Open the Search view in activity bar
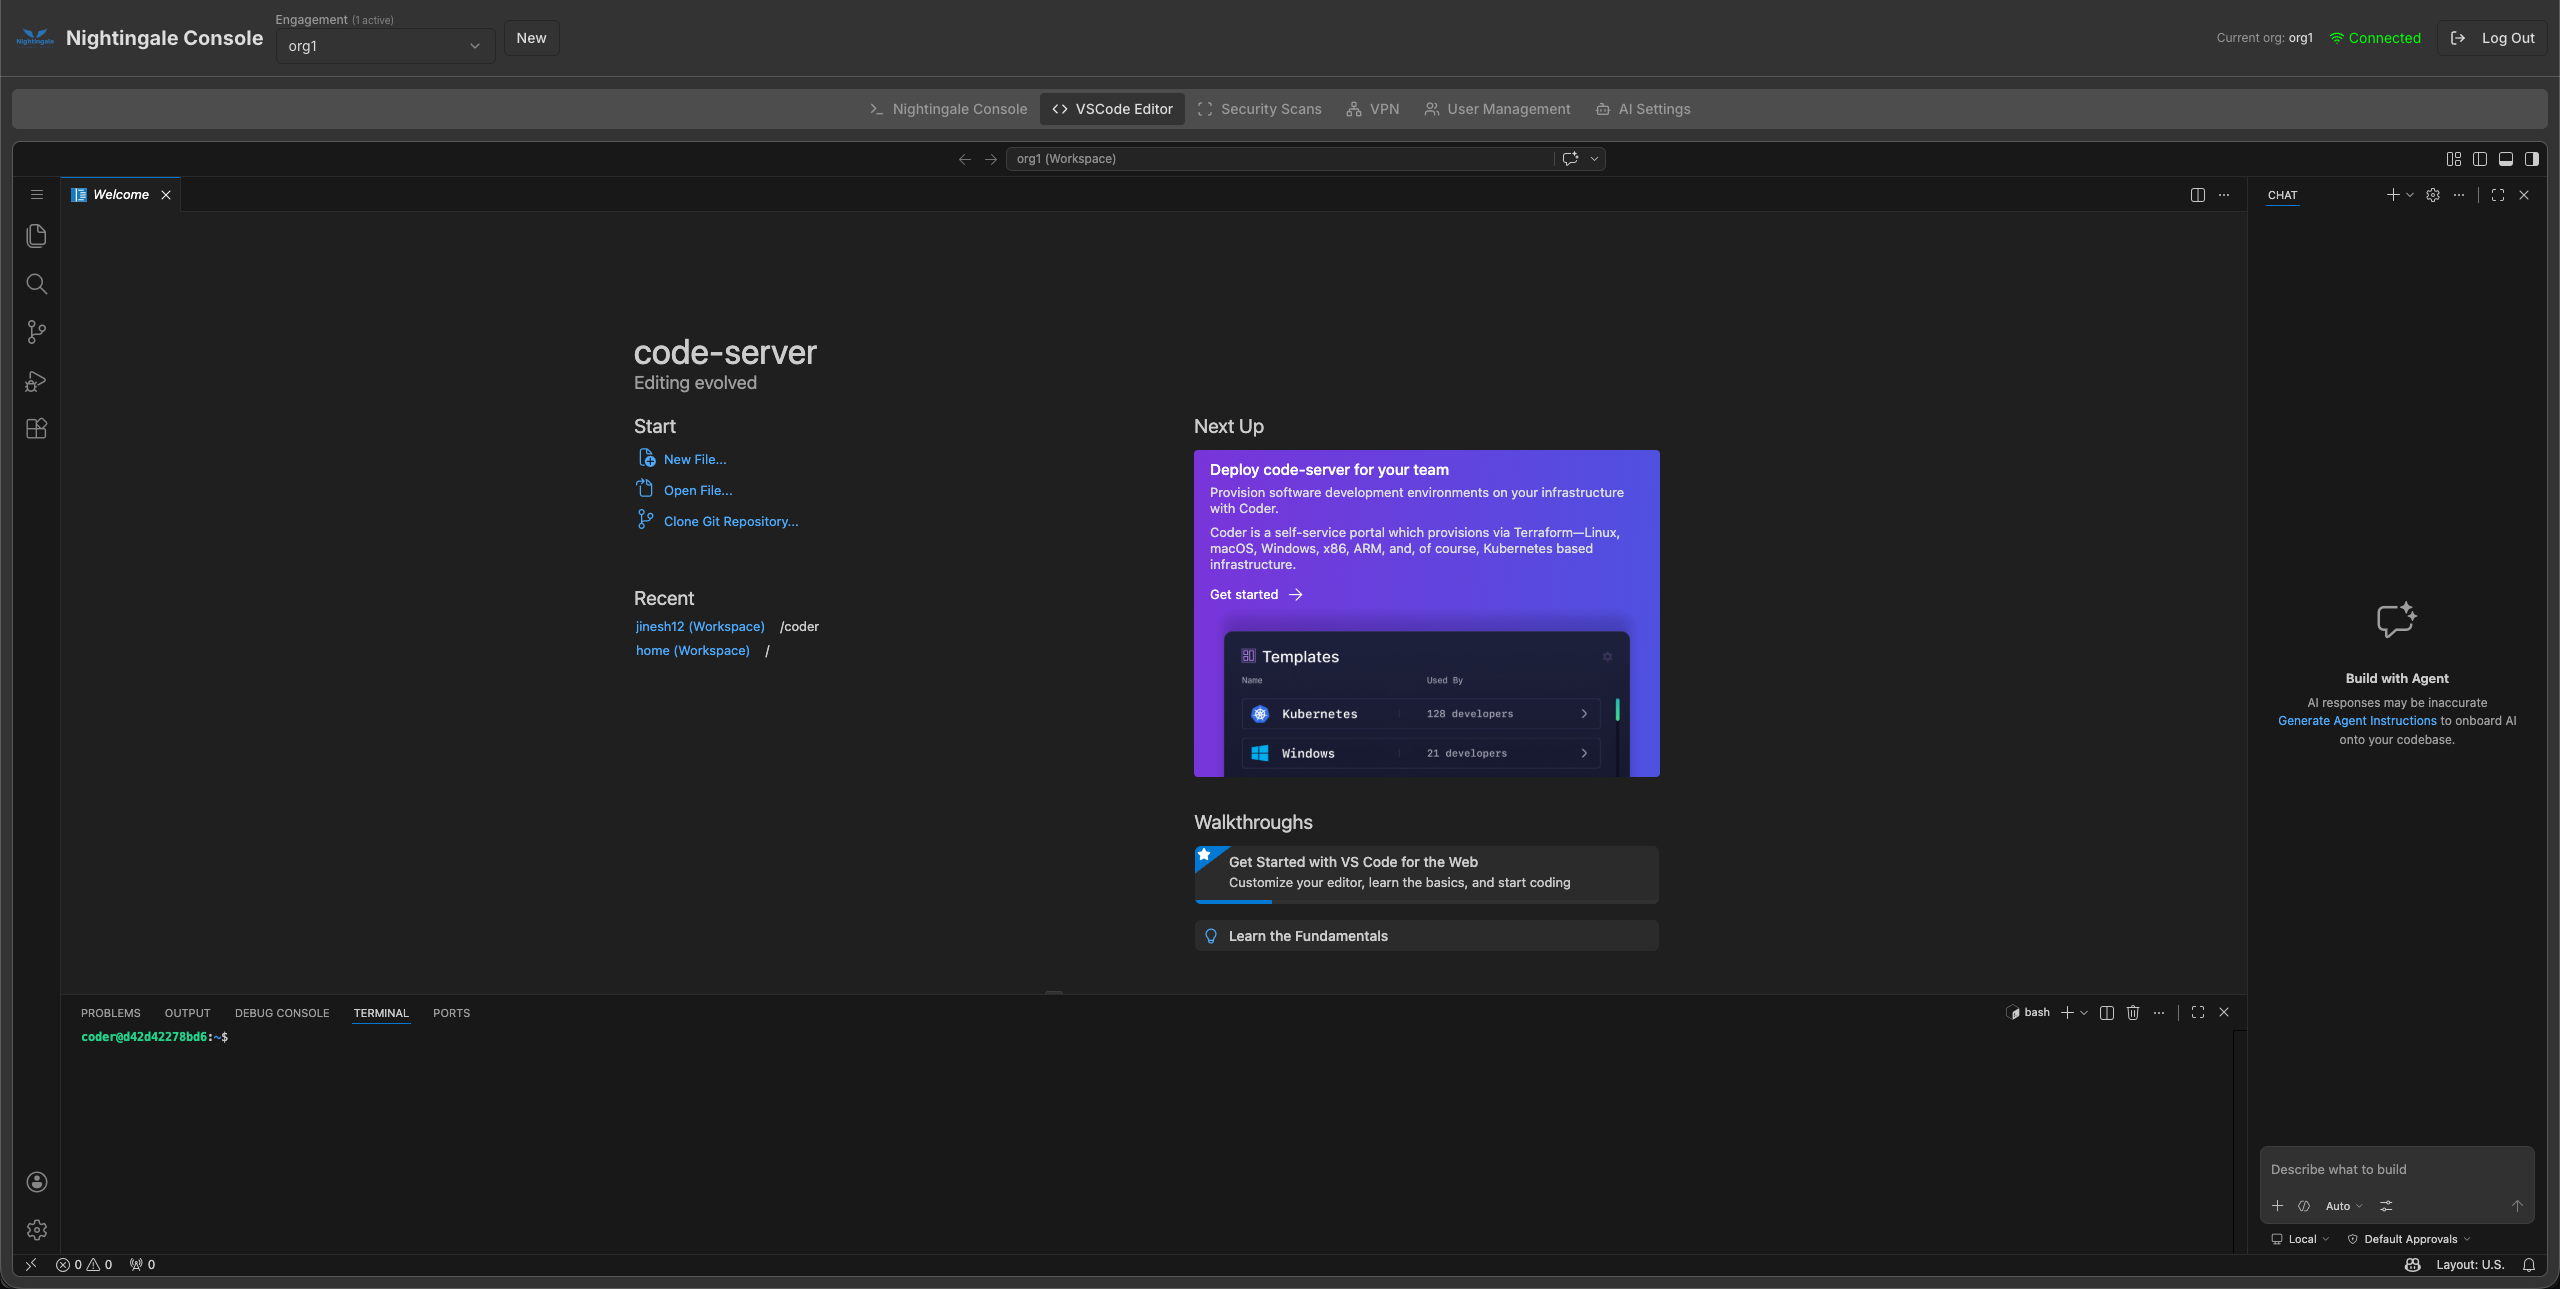Image resolution: width=2560 pixels, height=1289 pixels. click(36, 284)
